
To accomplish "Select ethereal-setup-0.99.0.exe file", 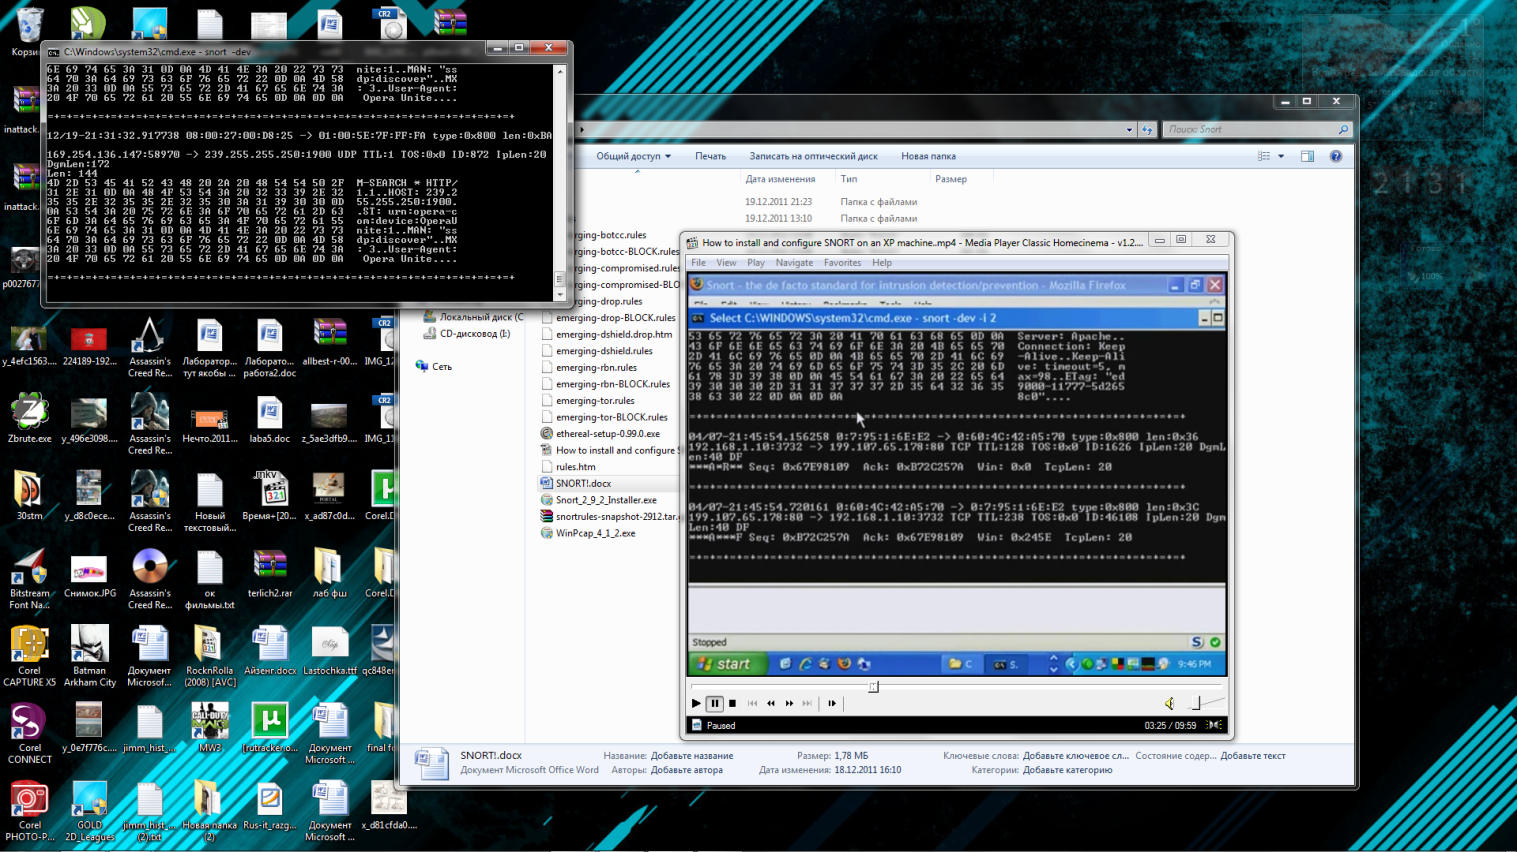I will [608, 434].
